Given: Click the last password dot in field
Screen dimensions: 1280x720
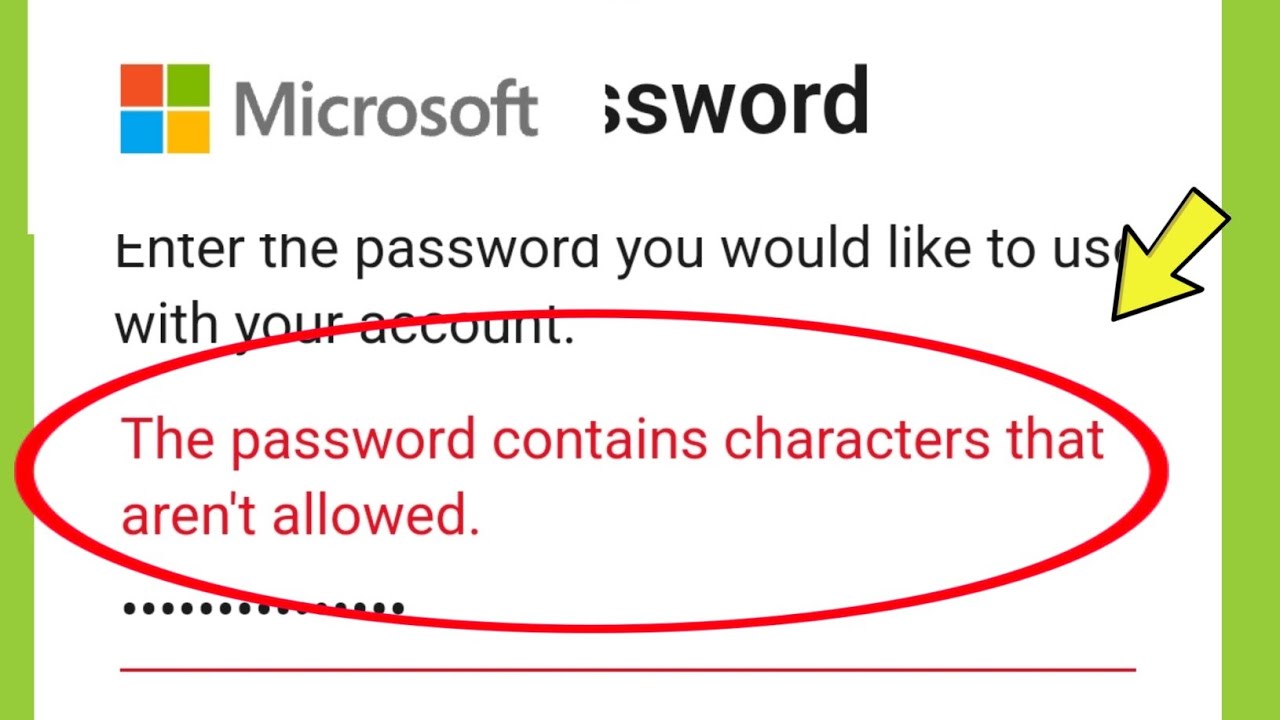Looking at the screenshot, I should 398,607.
